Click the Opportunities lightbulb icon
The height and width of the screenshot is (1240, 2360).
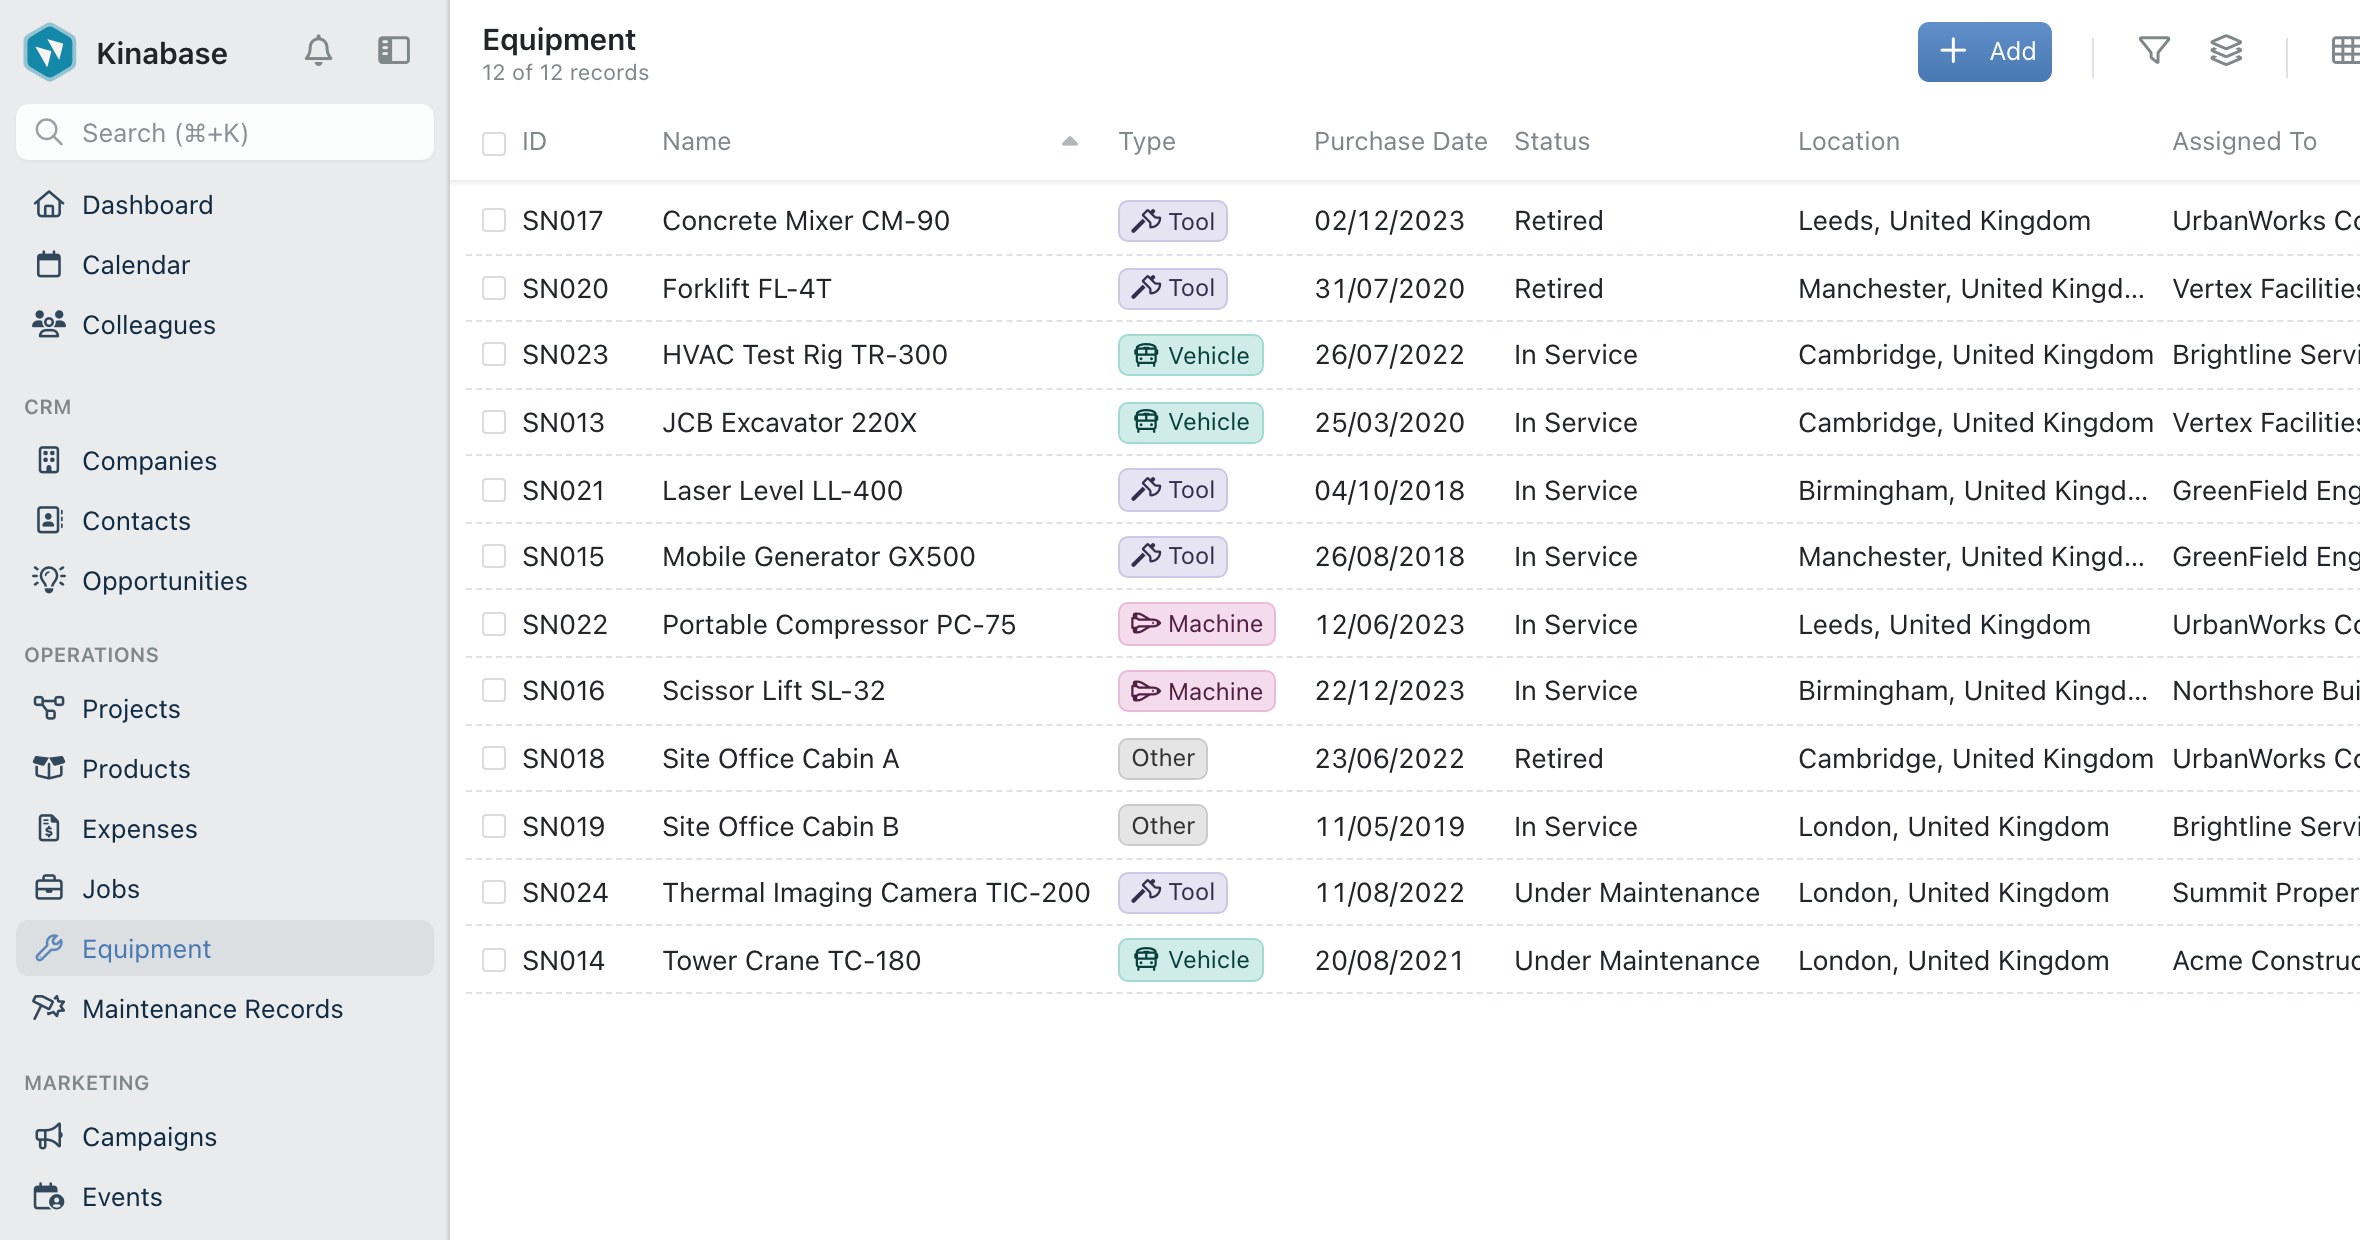pyautogui.click(x=49, y=581)
